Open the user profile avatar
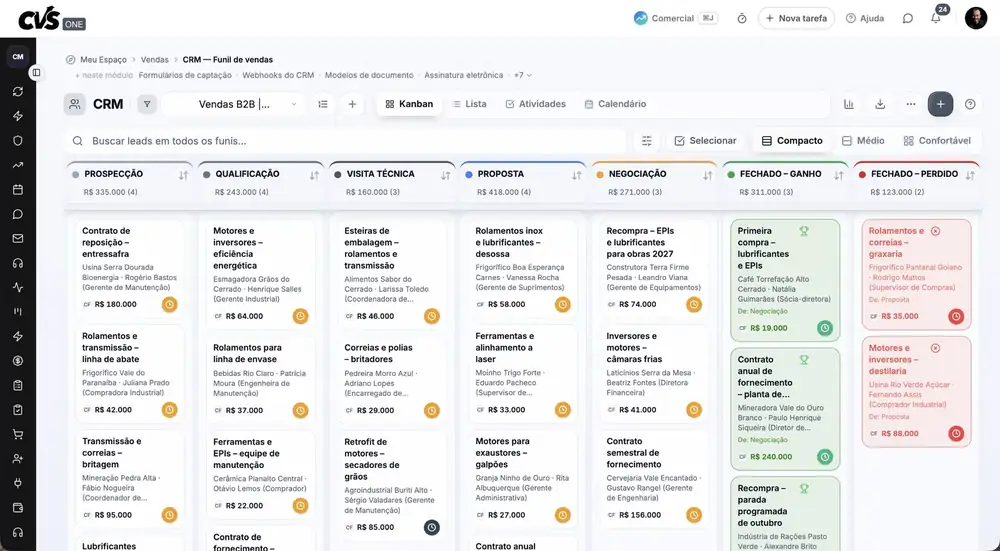 976,18
